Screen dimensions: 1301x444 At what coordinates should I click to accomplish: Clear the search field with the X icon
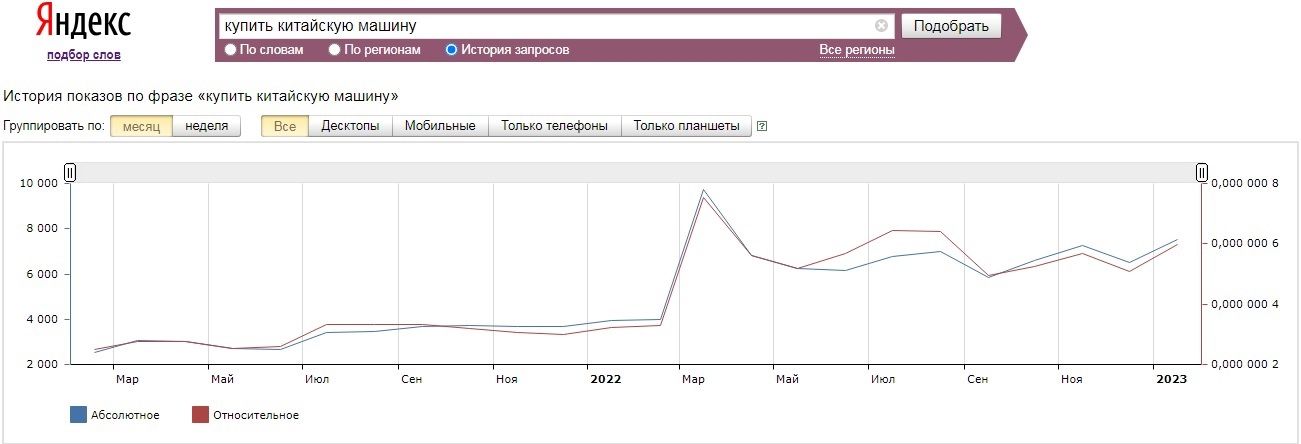pyautogui.click(x=881, y=26)
